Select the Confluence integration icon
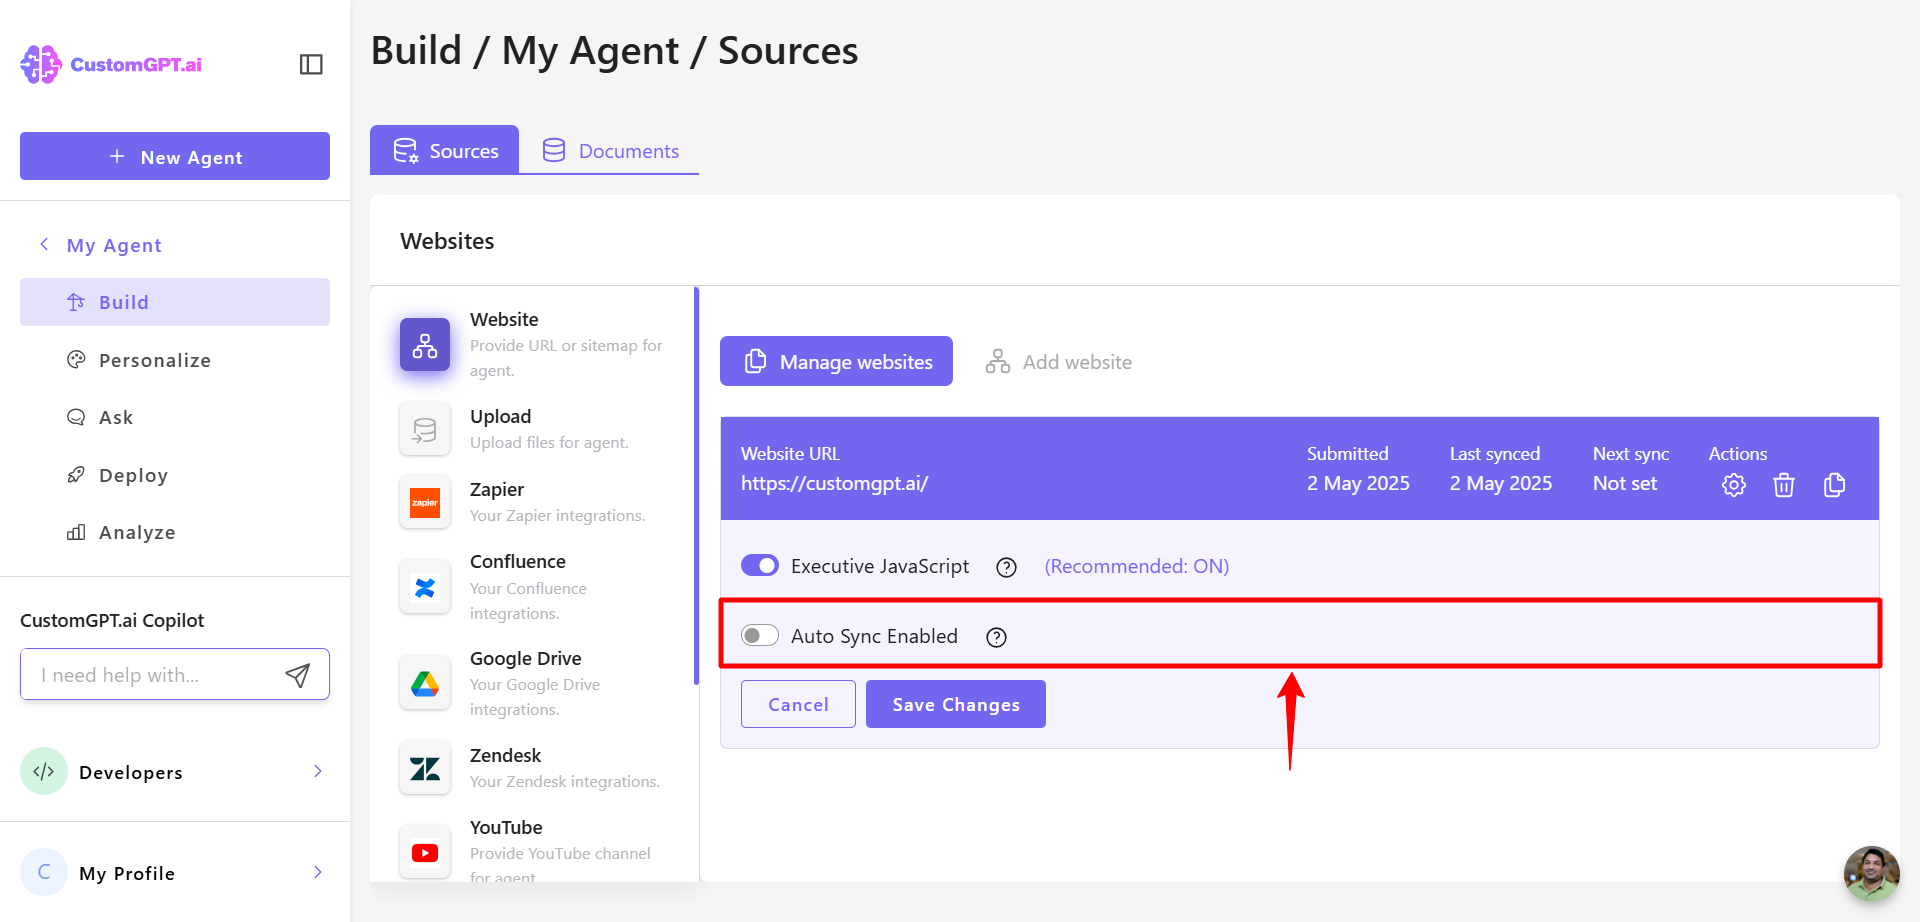 click(x=425, y=587)
